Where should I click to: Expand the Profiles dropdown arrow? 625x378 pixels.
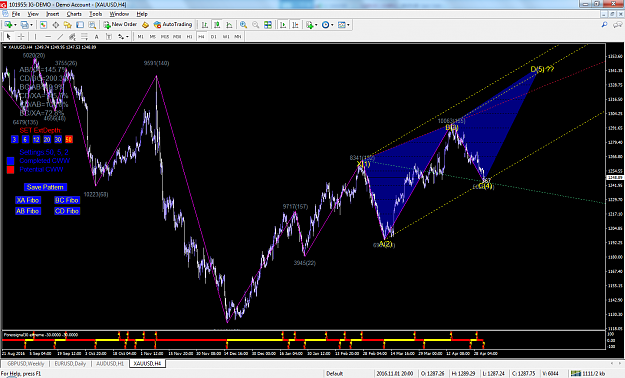click(31, 25)
